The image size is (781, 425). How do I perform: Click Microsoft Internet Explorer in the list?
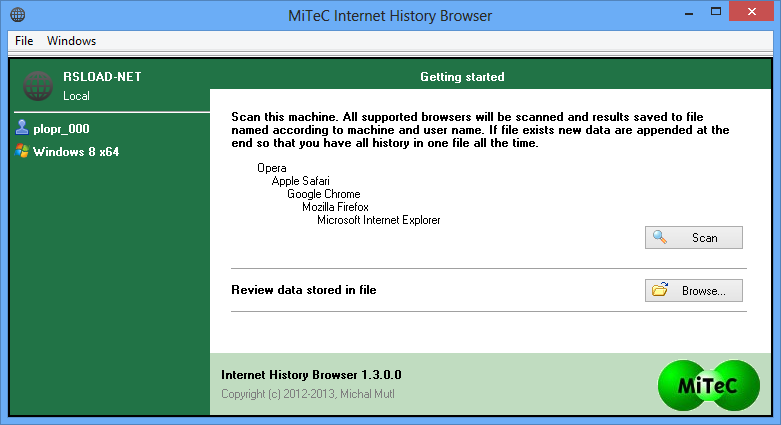pyautogui.click(x=379, y=220)
